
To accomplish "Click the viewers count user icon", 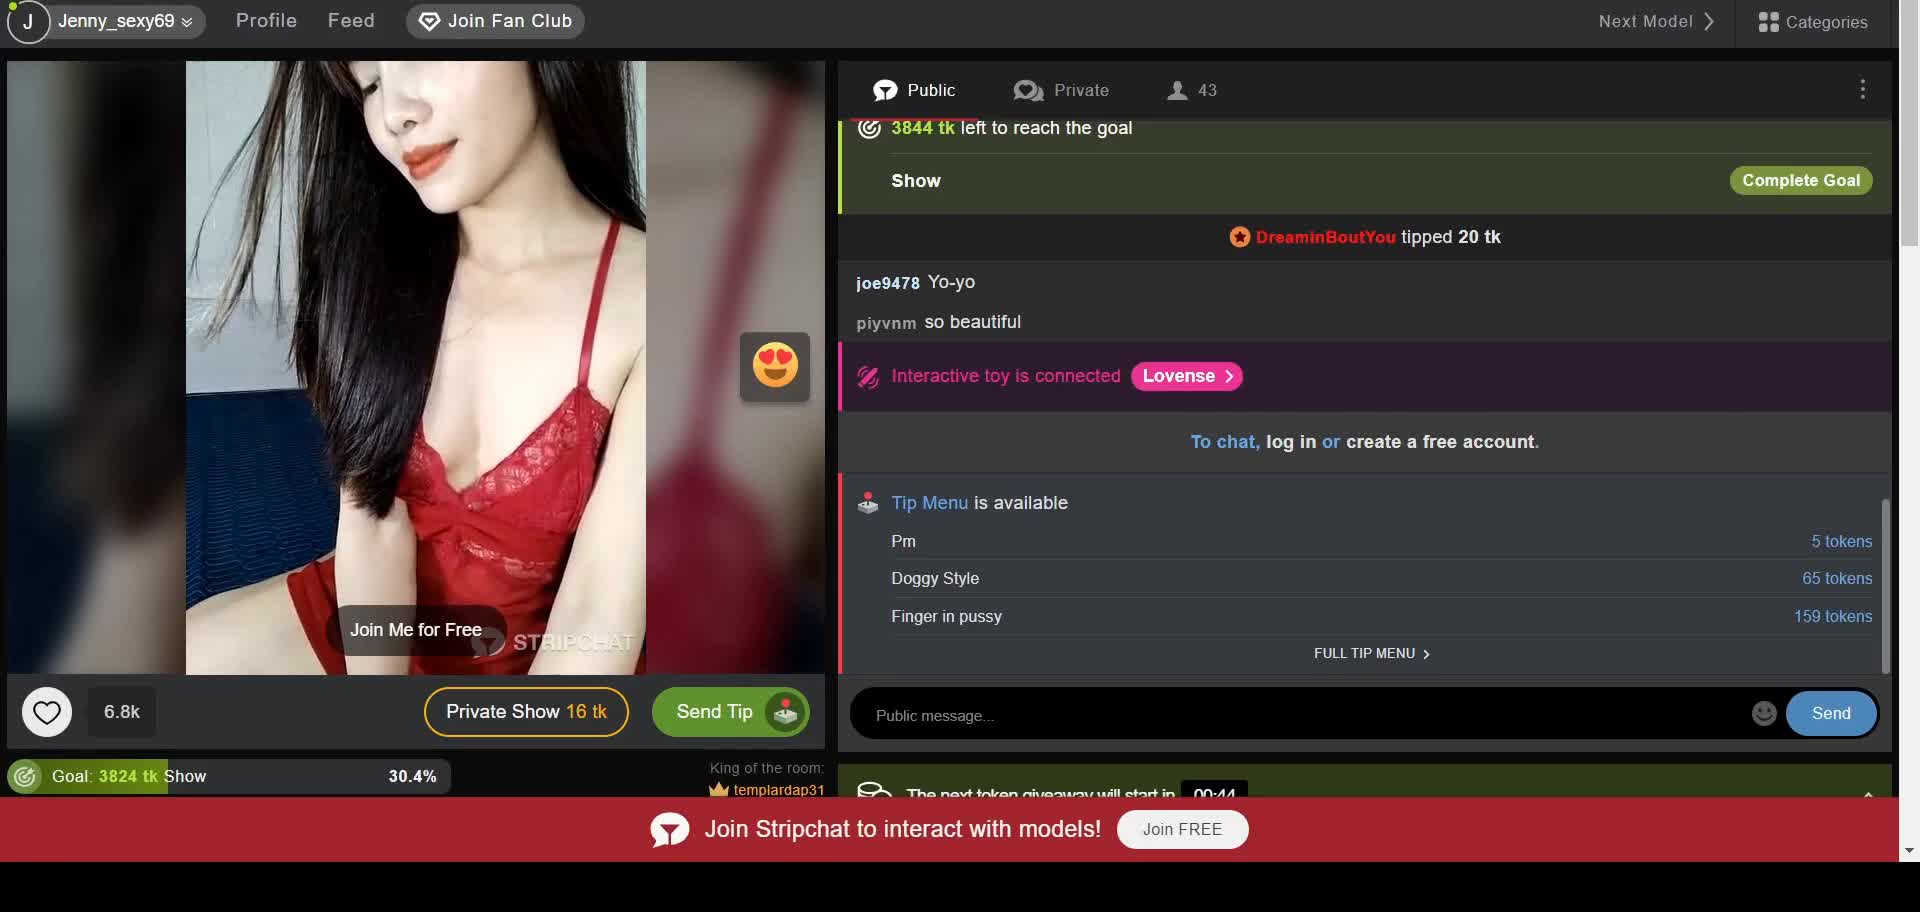I will point(1178,91).
